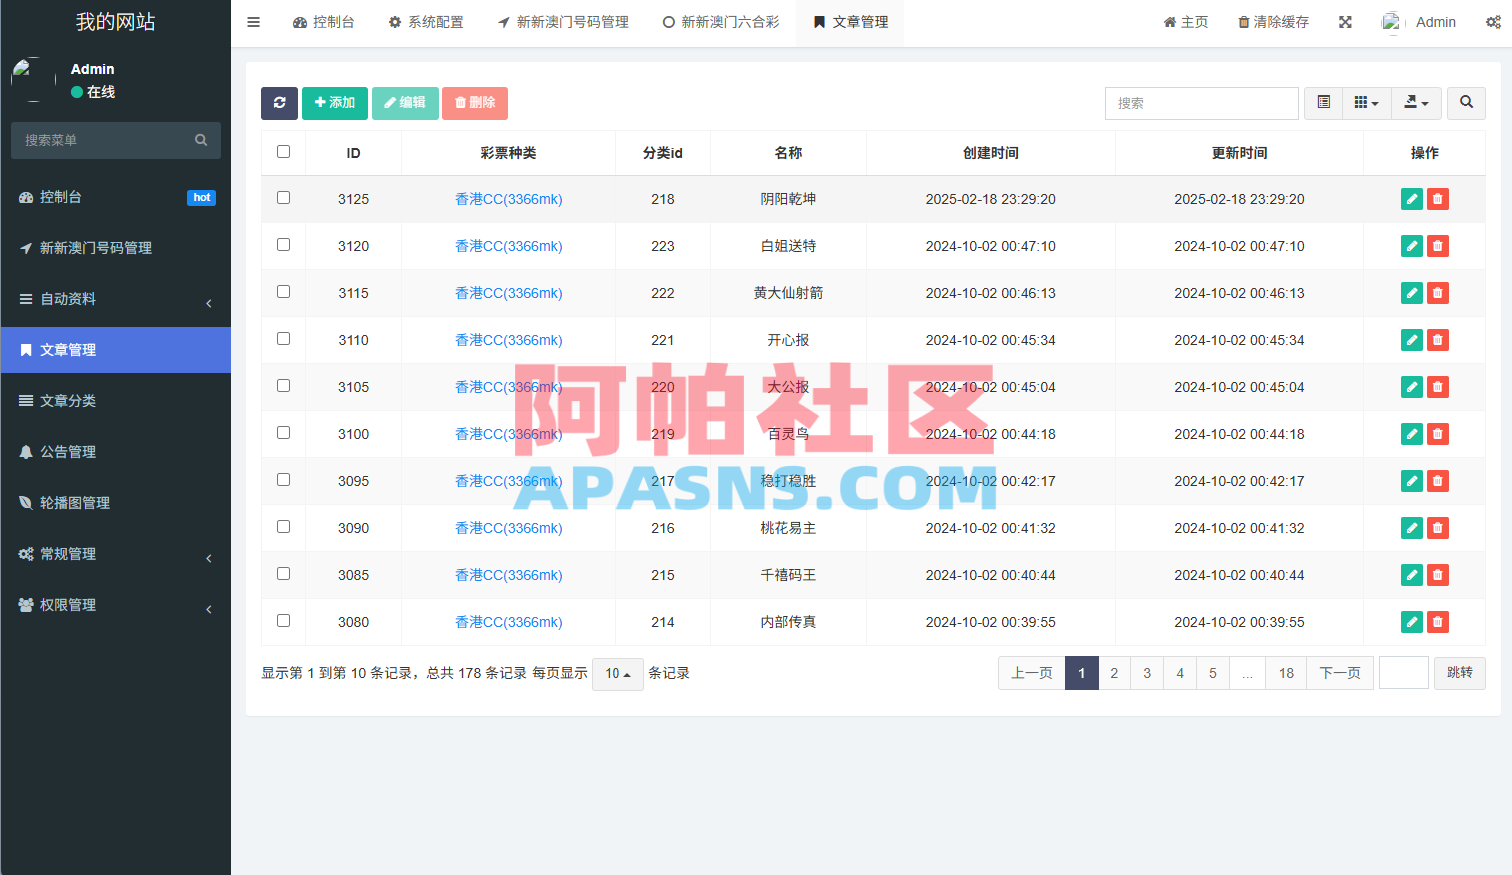
Task: Open 公告管理 in the sidebar
Action: (x=116, y=452)
